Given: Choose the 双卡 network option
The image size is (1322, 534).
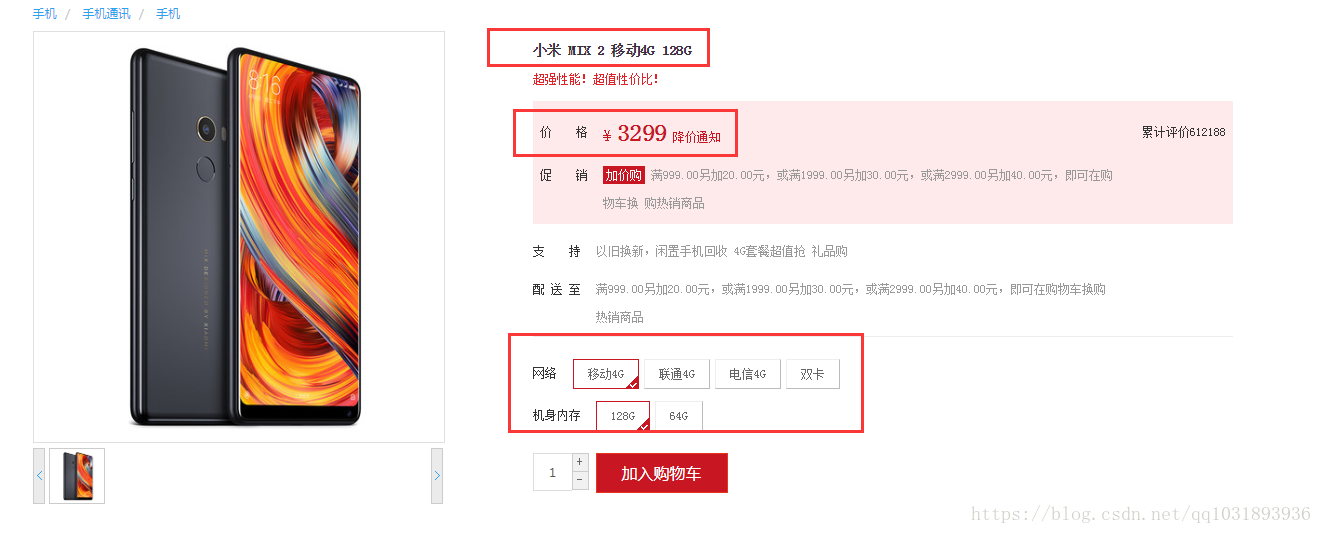Looking at the screenshot, I should pos(813,374).
